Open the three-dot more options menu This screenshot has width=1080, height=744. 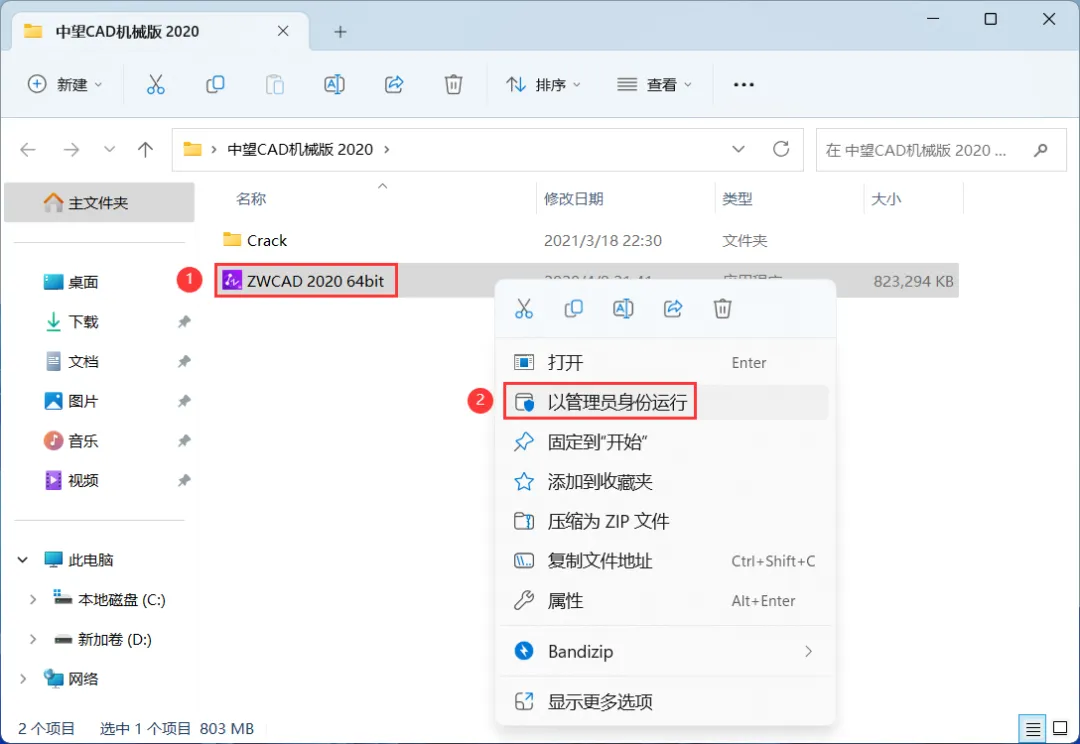(744, 85)
